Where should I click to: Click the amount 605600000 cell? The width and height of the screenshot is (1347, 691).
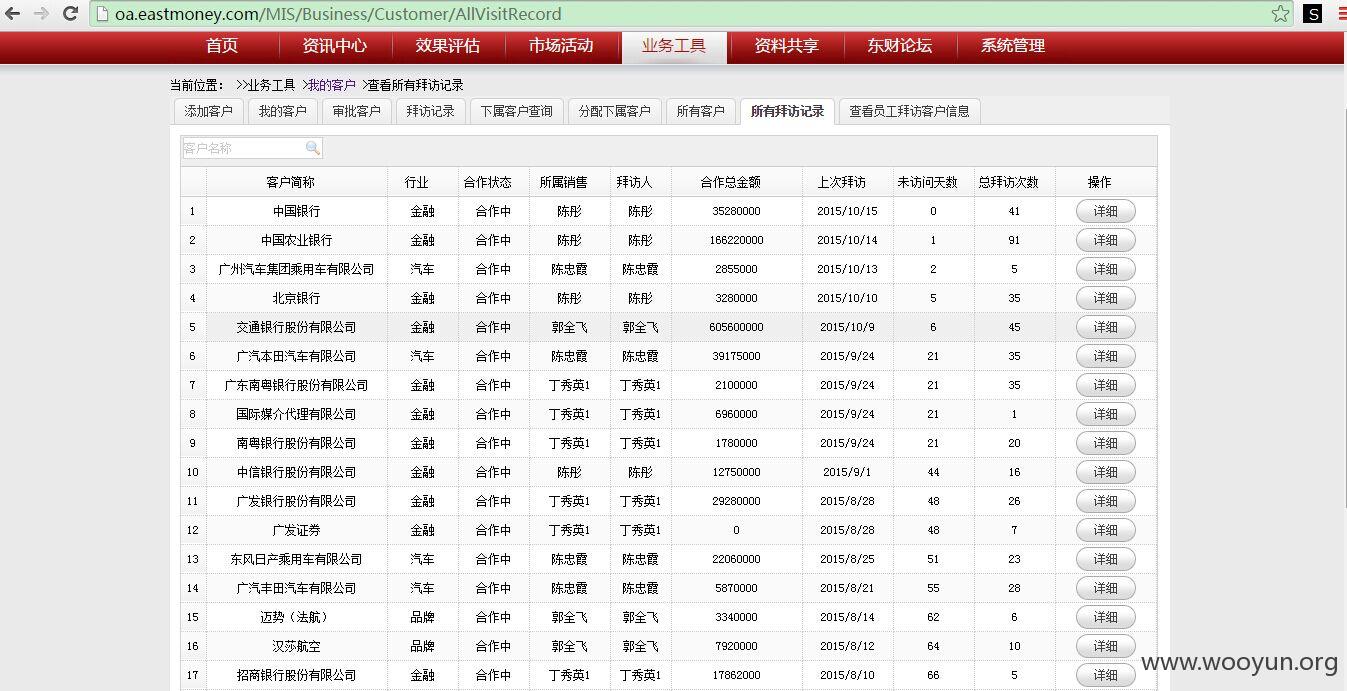coord(737,327)
